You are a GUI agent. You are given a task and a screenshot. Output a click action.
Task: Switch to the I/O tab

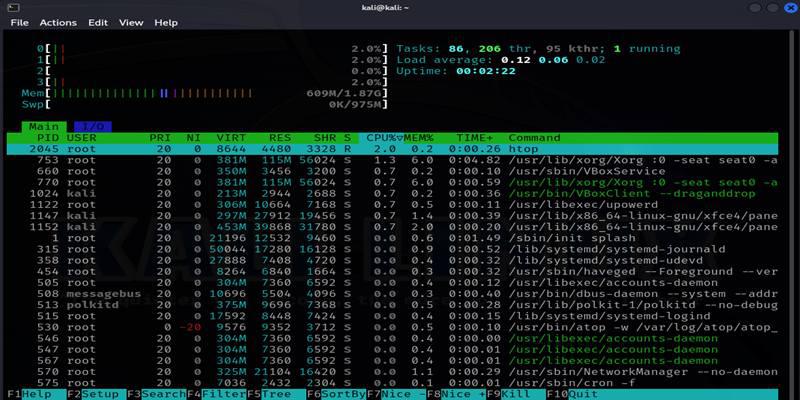[x=93, y=127]
